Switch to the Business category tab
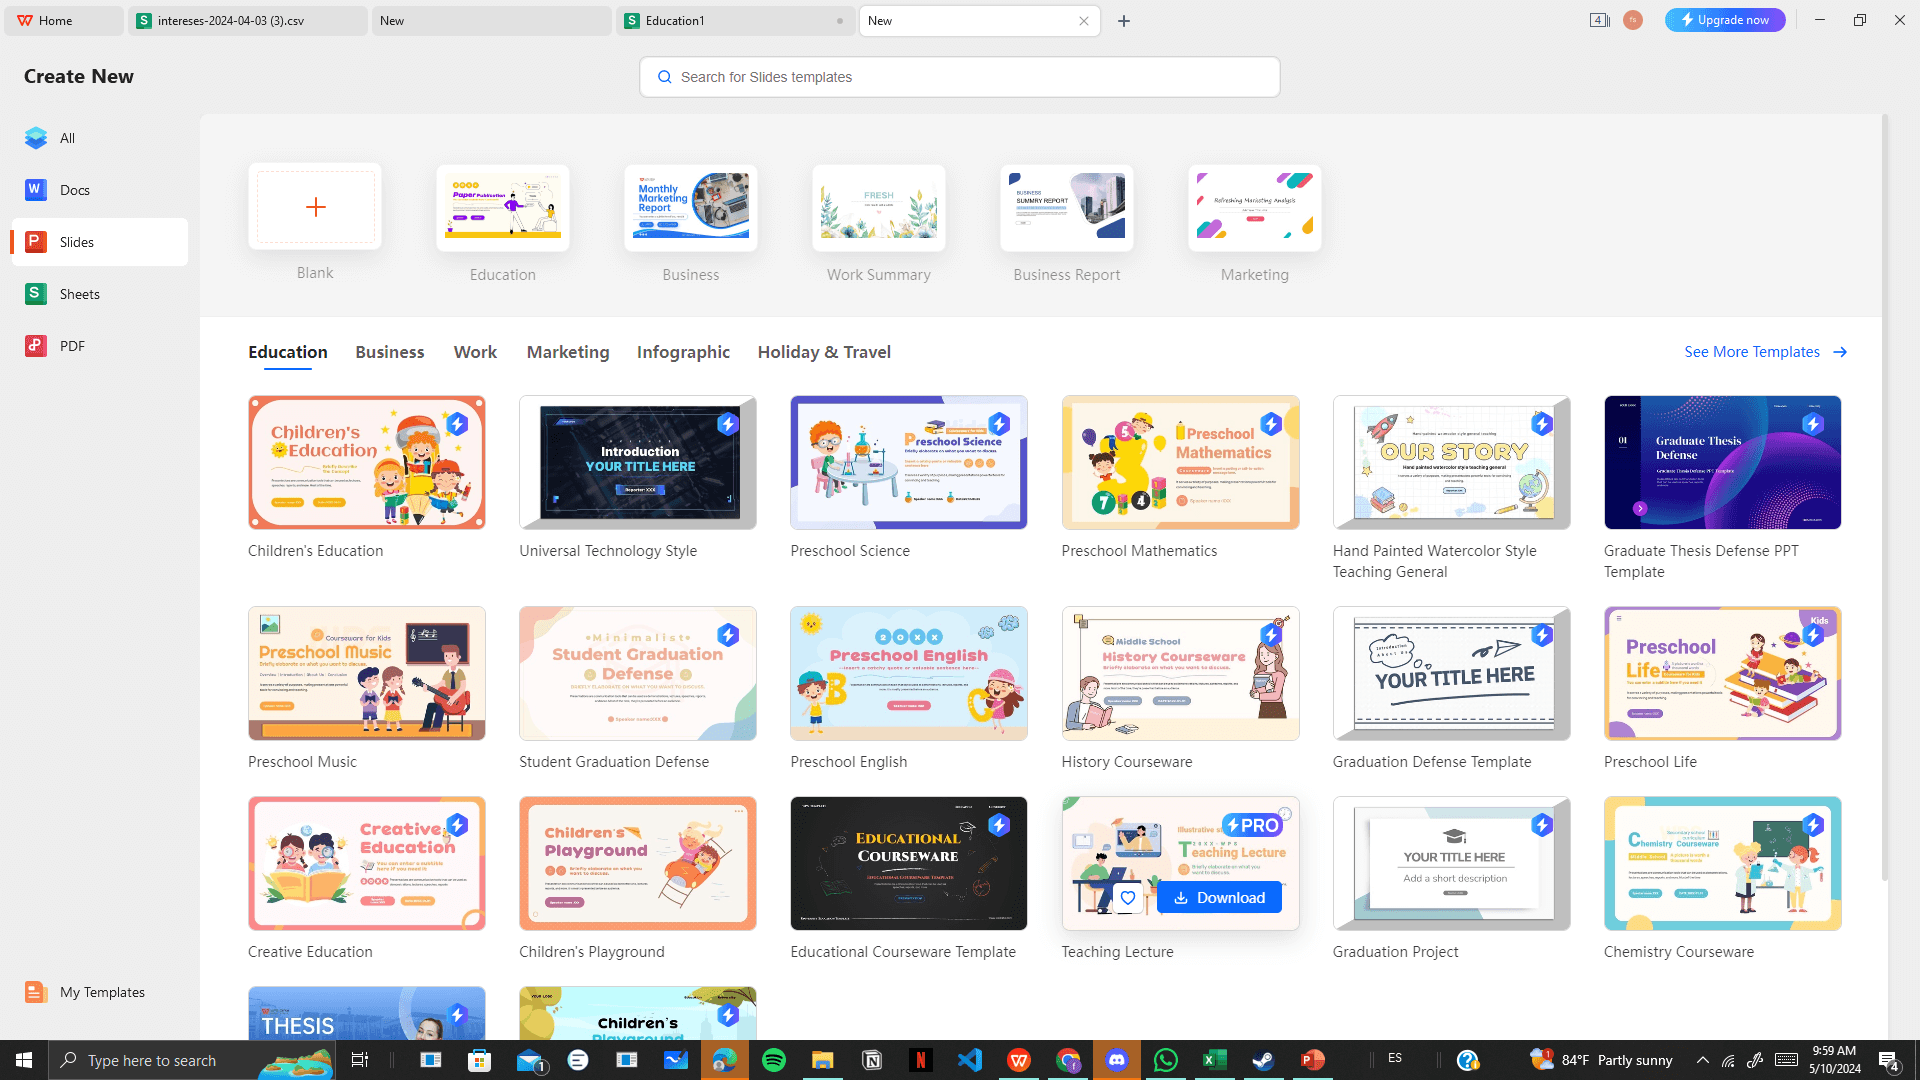Image resolution: width=1920 pixels, height=1080 pixels. [389, 352]
